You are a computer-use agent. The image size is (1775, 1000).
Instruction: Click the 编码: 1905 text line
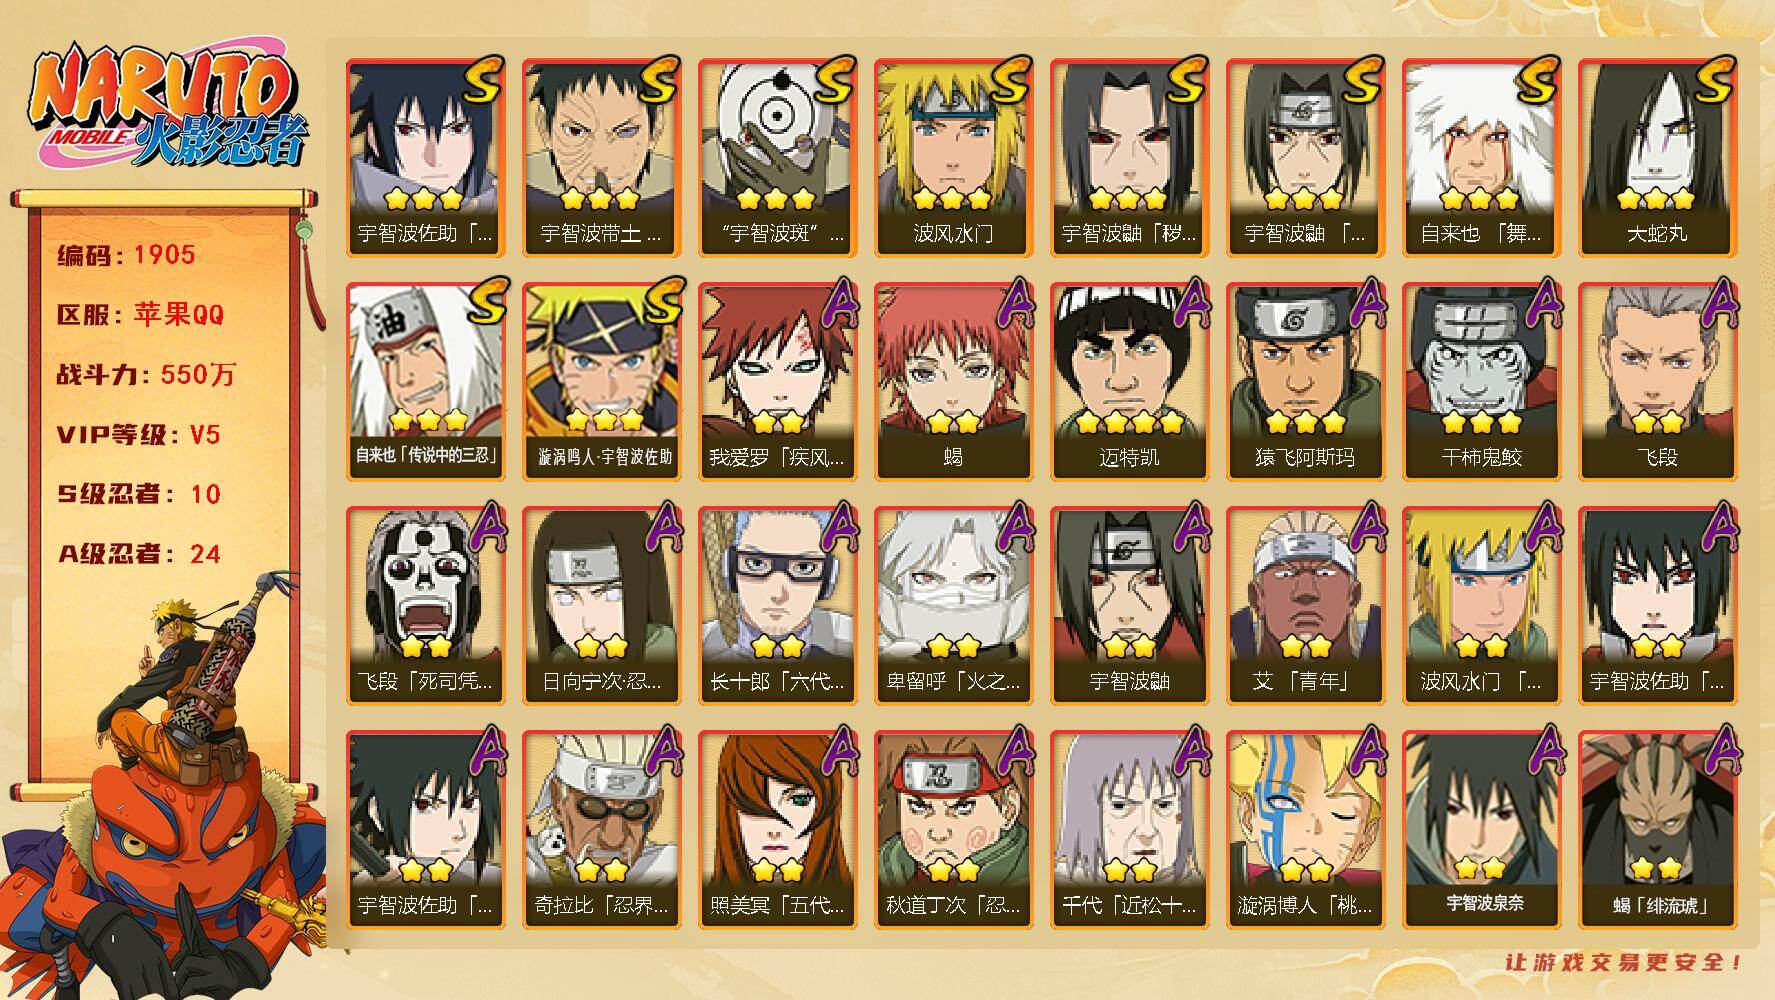coord(126,255)
